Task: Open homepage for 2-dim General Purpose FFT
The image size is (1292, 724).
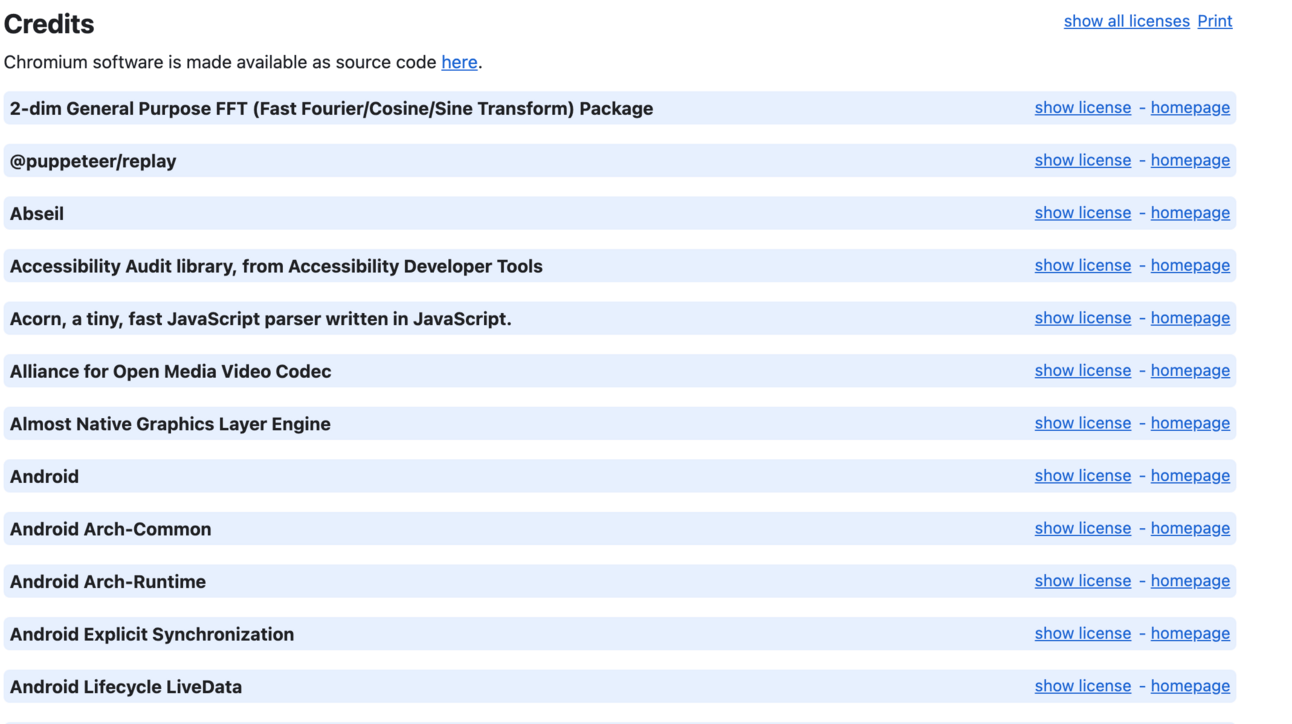Action: (1190, 108)
